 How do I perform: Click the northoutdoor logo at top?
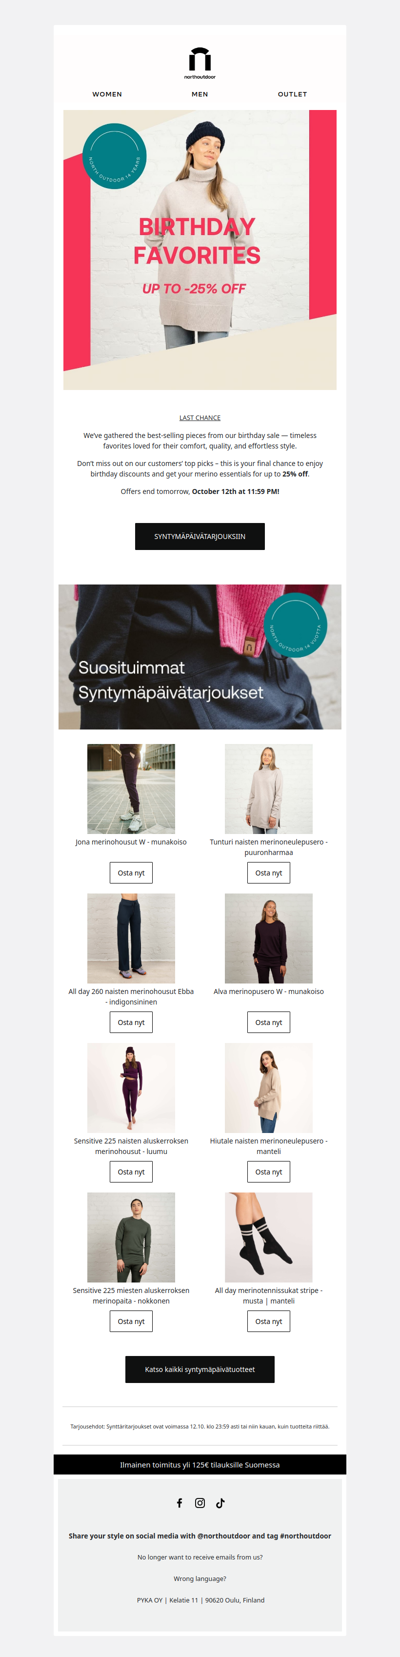(x=200, y=62)
